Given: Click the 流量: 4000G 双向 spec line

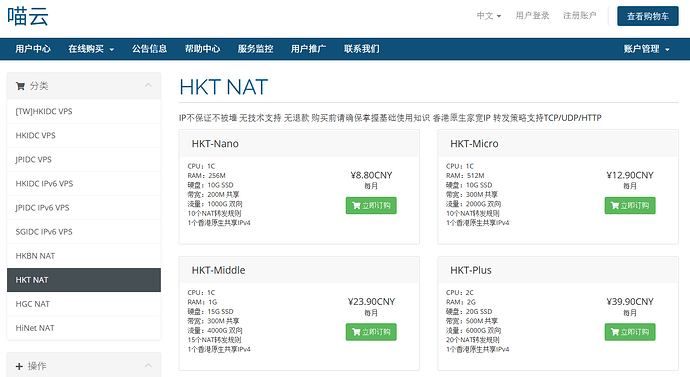Looking at the screenshot, I should point(215,330).
